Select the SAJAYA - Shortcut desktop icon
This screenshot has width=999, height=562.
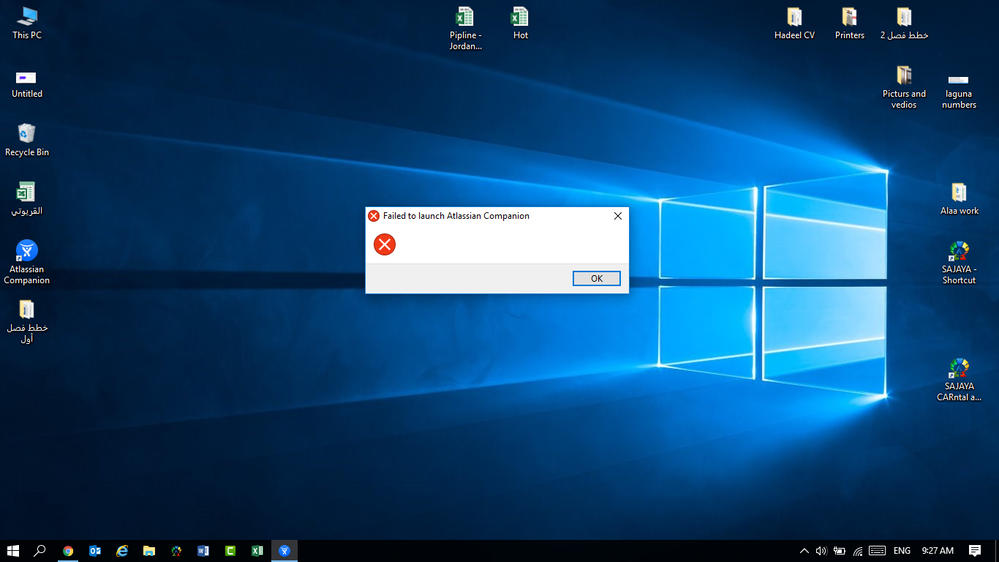pyautogui.click(x=959, y=263)
